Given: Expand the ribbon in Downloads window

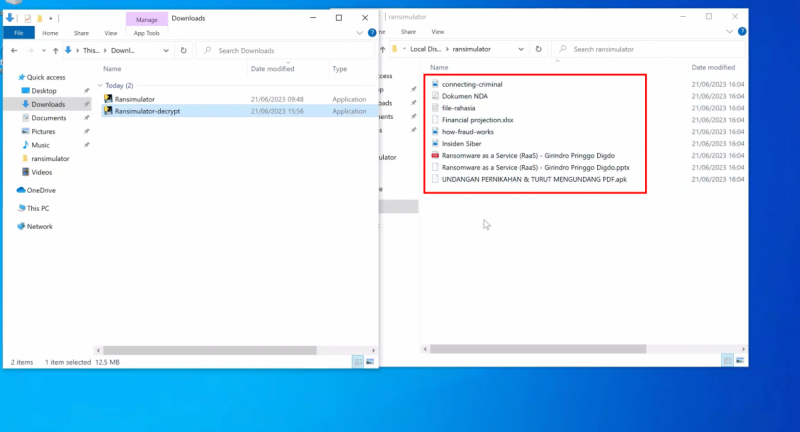Looking at the screenshot, I should coord(360,33).
